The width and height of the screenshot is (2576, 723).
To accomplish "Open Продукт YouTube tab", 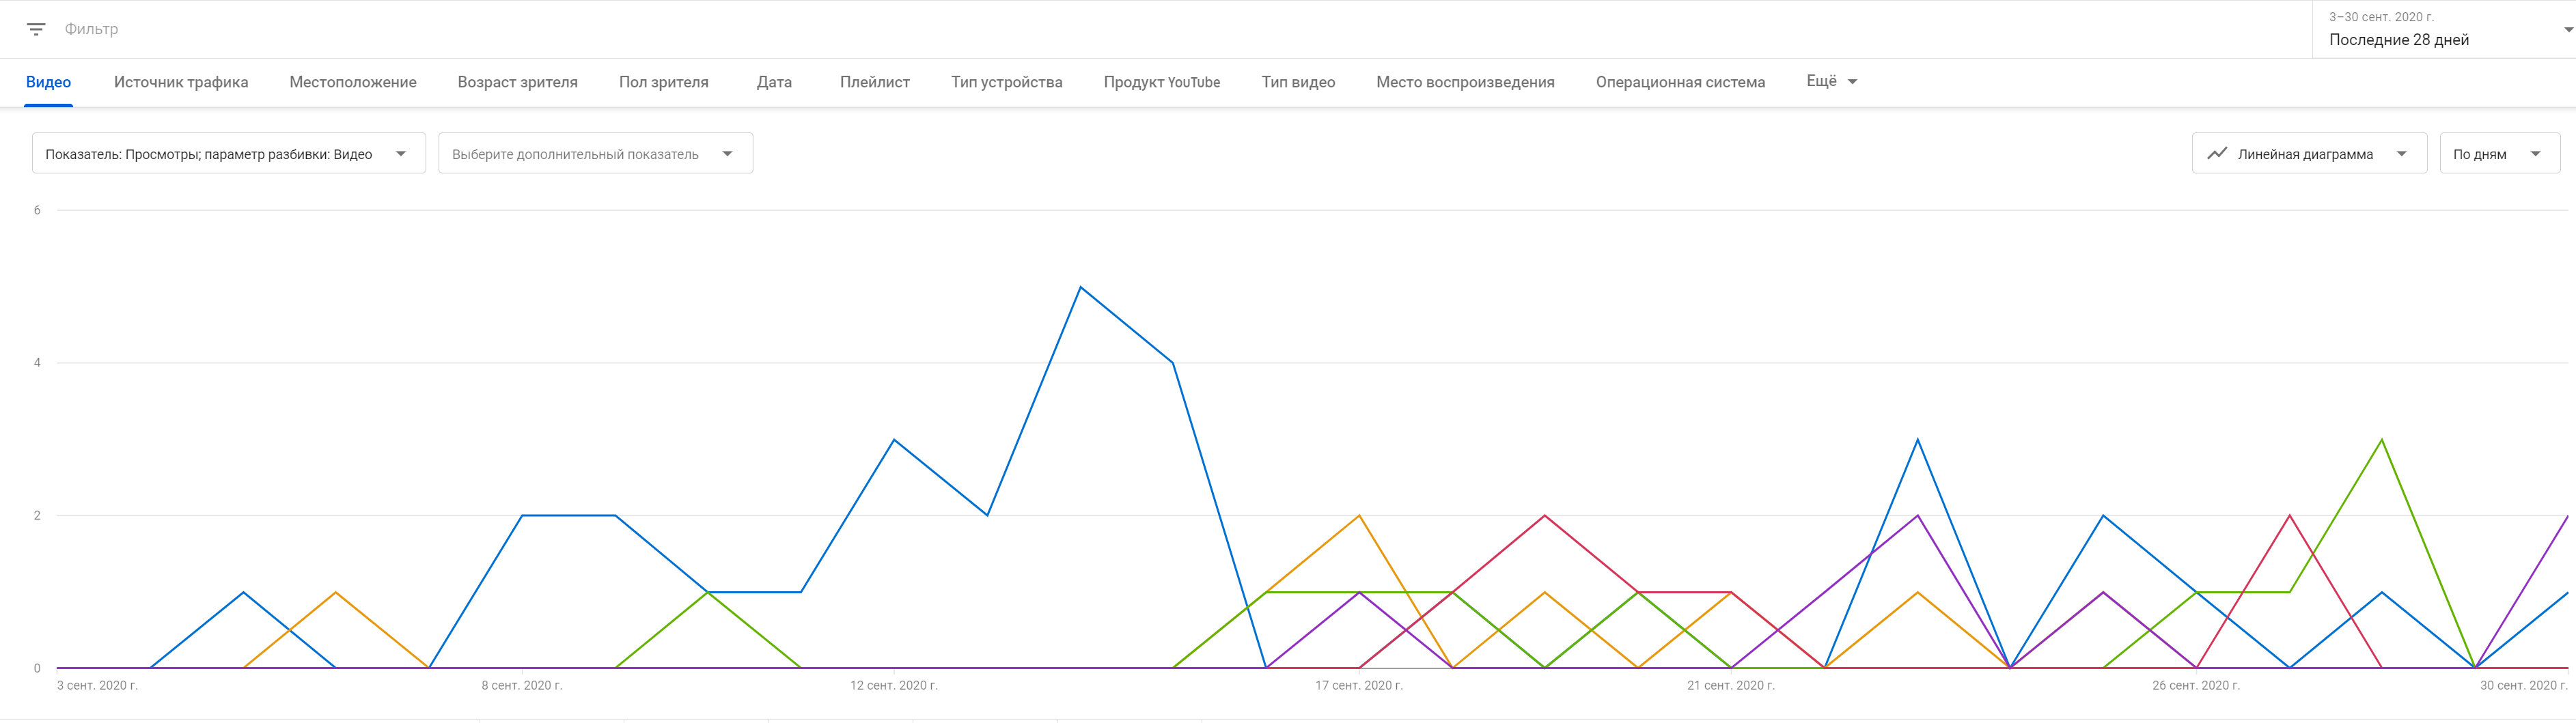I will click(1161, 82).
